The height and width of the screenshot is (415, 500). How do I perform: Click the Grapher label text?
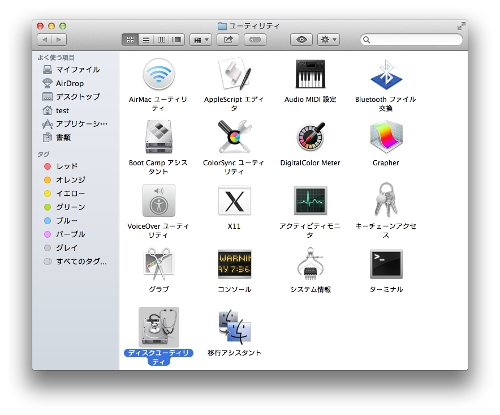(x=386, y=163)
